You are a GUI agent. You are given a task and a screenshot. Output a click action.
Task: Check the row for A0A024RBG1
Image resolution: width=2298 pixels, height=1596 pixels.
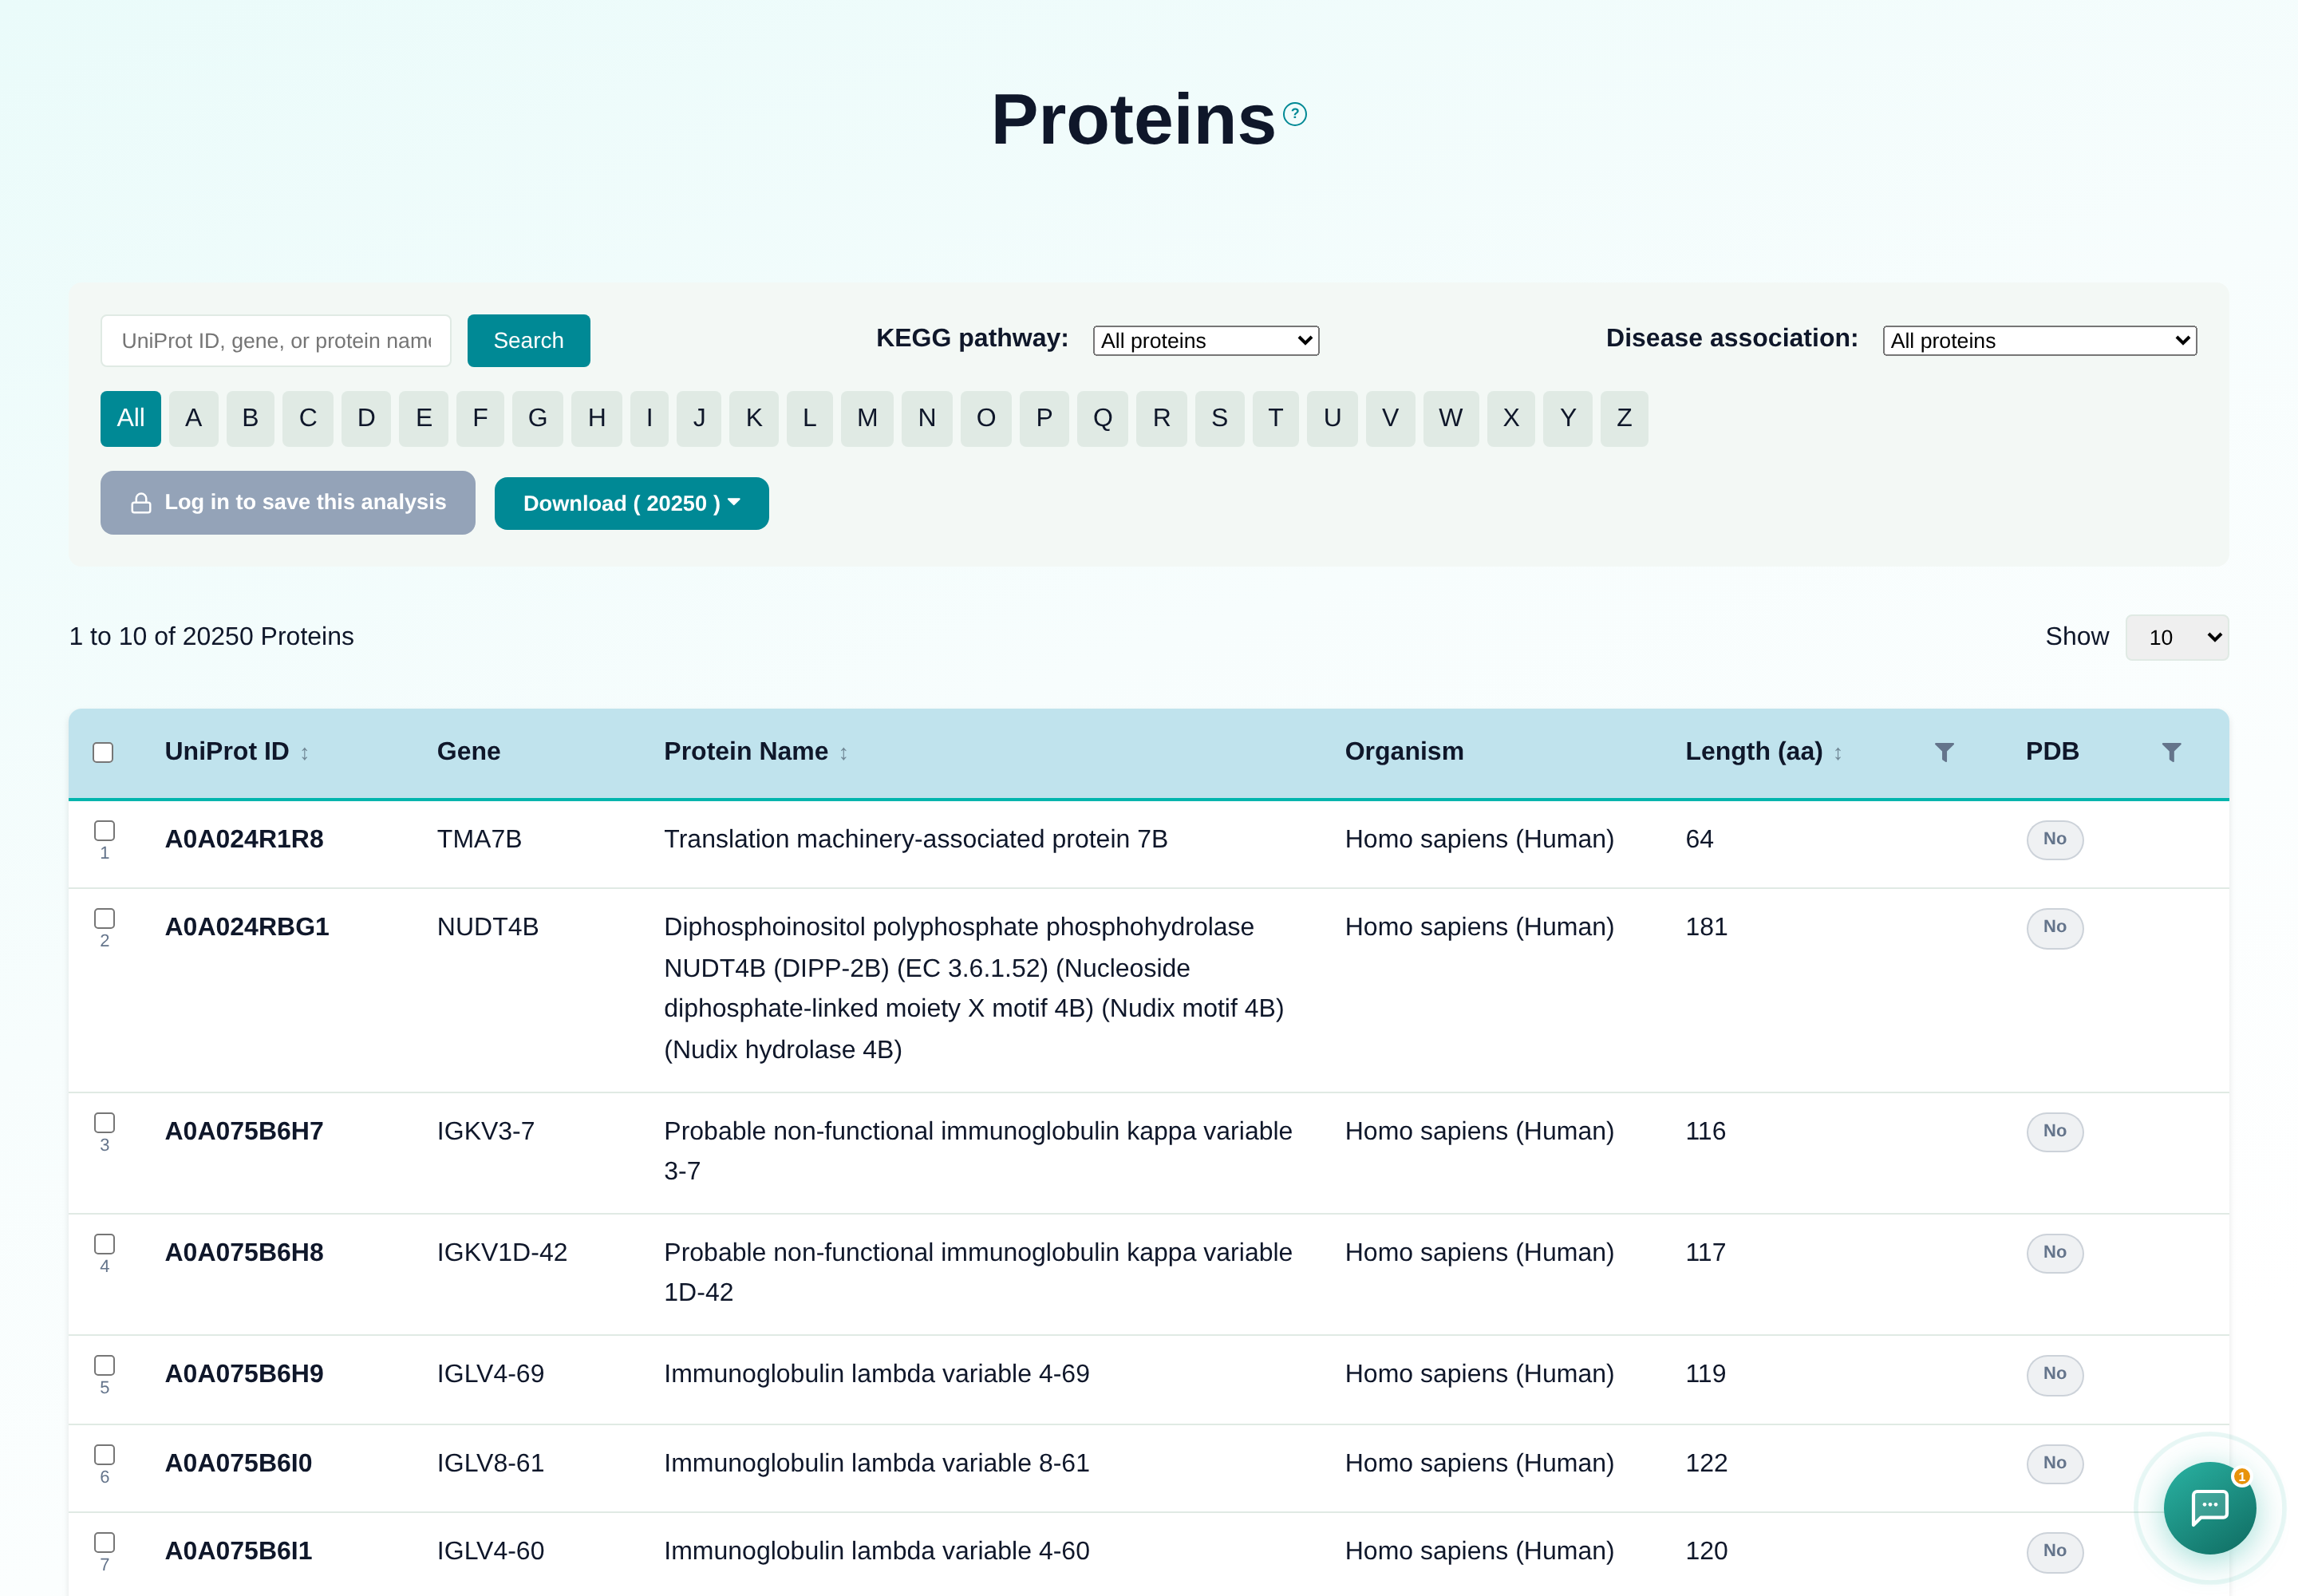(x=104, y=918)
